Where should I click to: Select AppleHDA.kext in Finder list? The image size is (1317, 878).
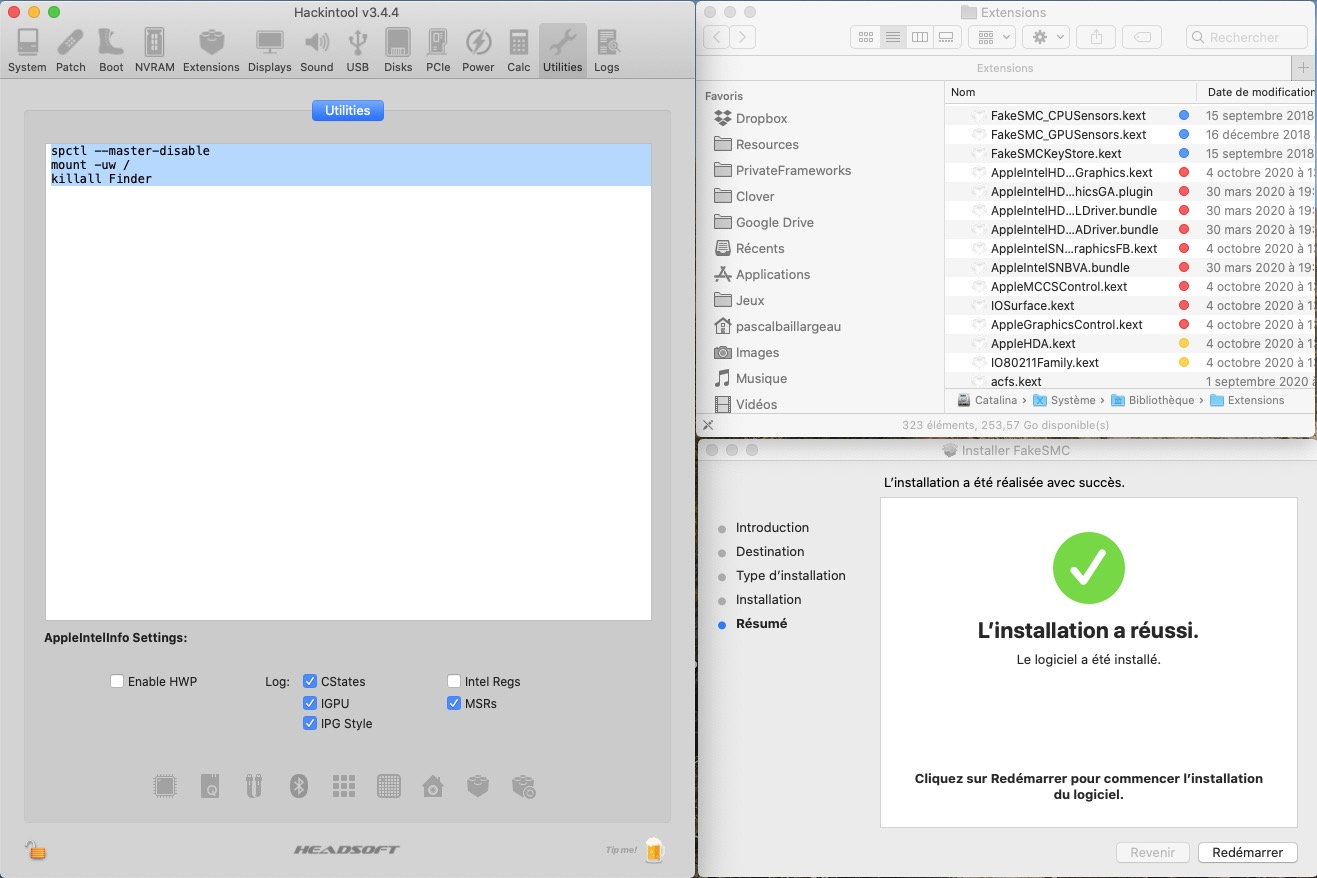pos(1130,344)
